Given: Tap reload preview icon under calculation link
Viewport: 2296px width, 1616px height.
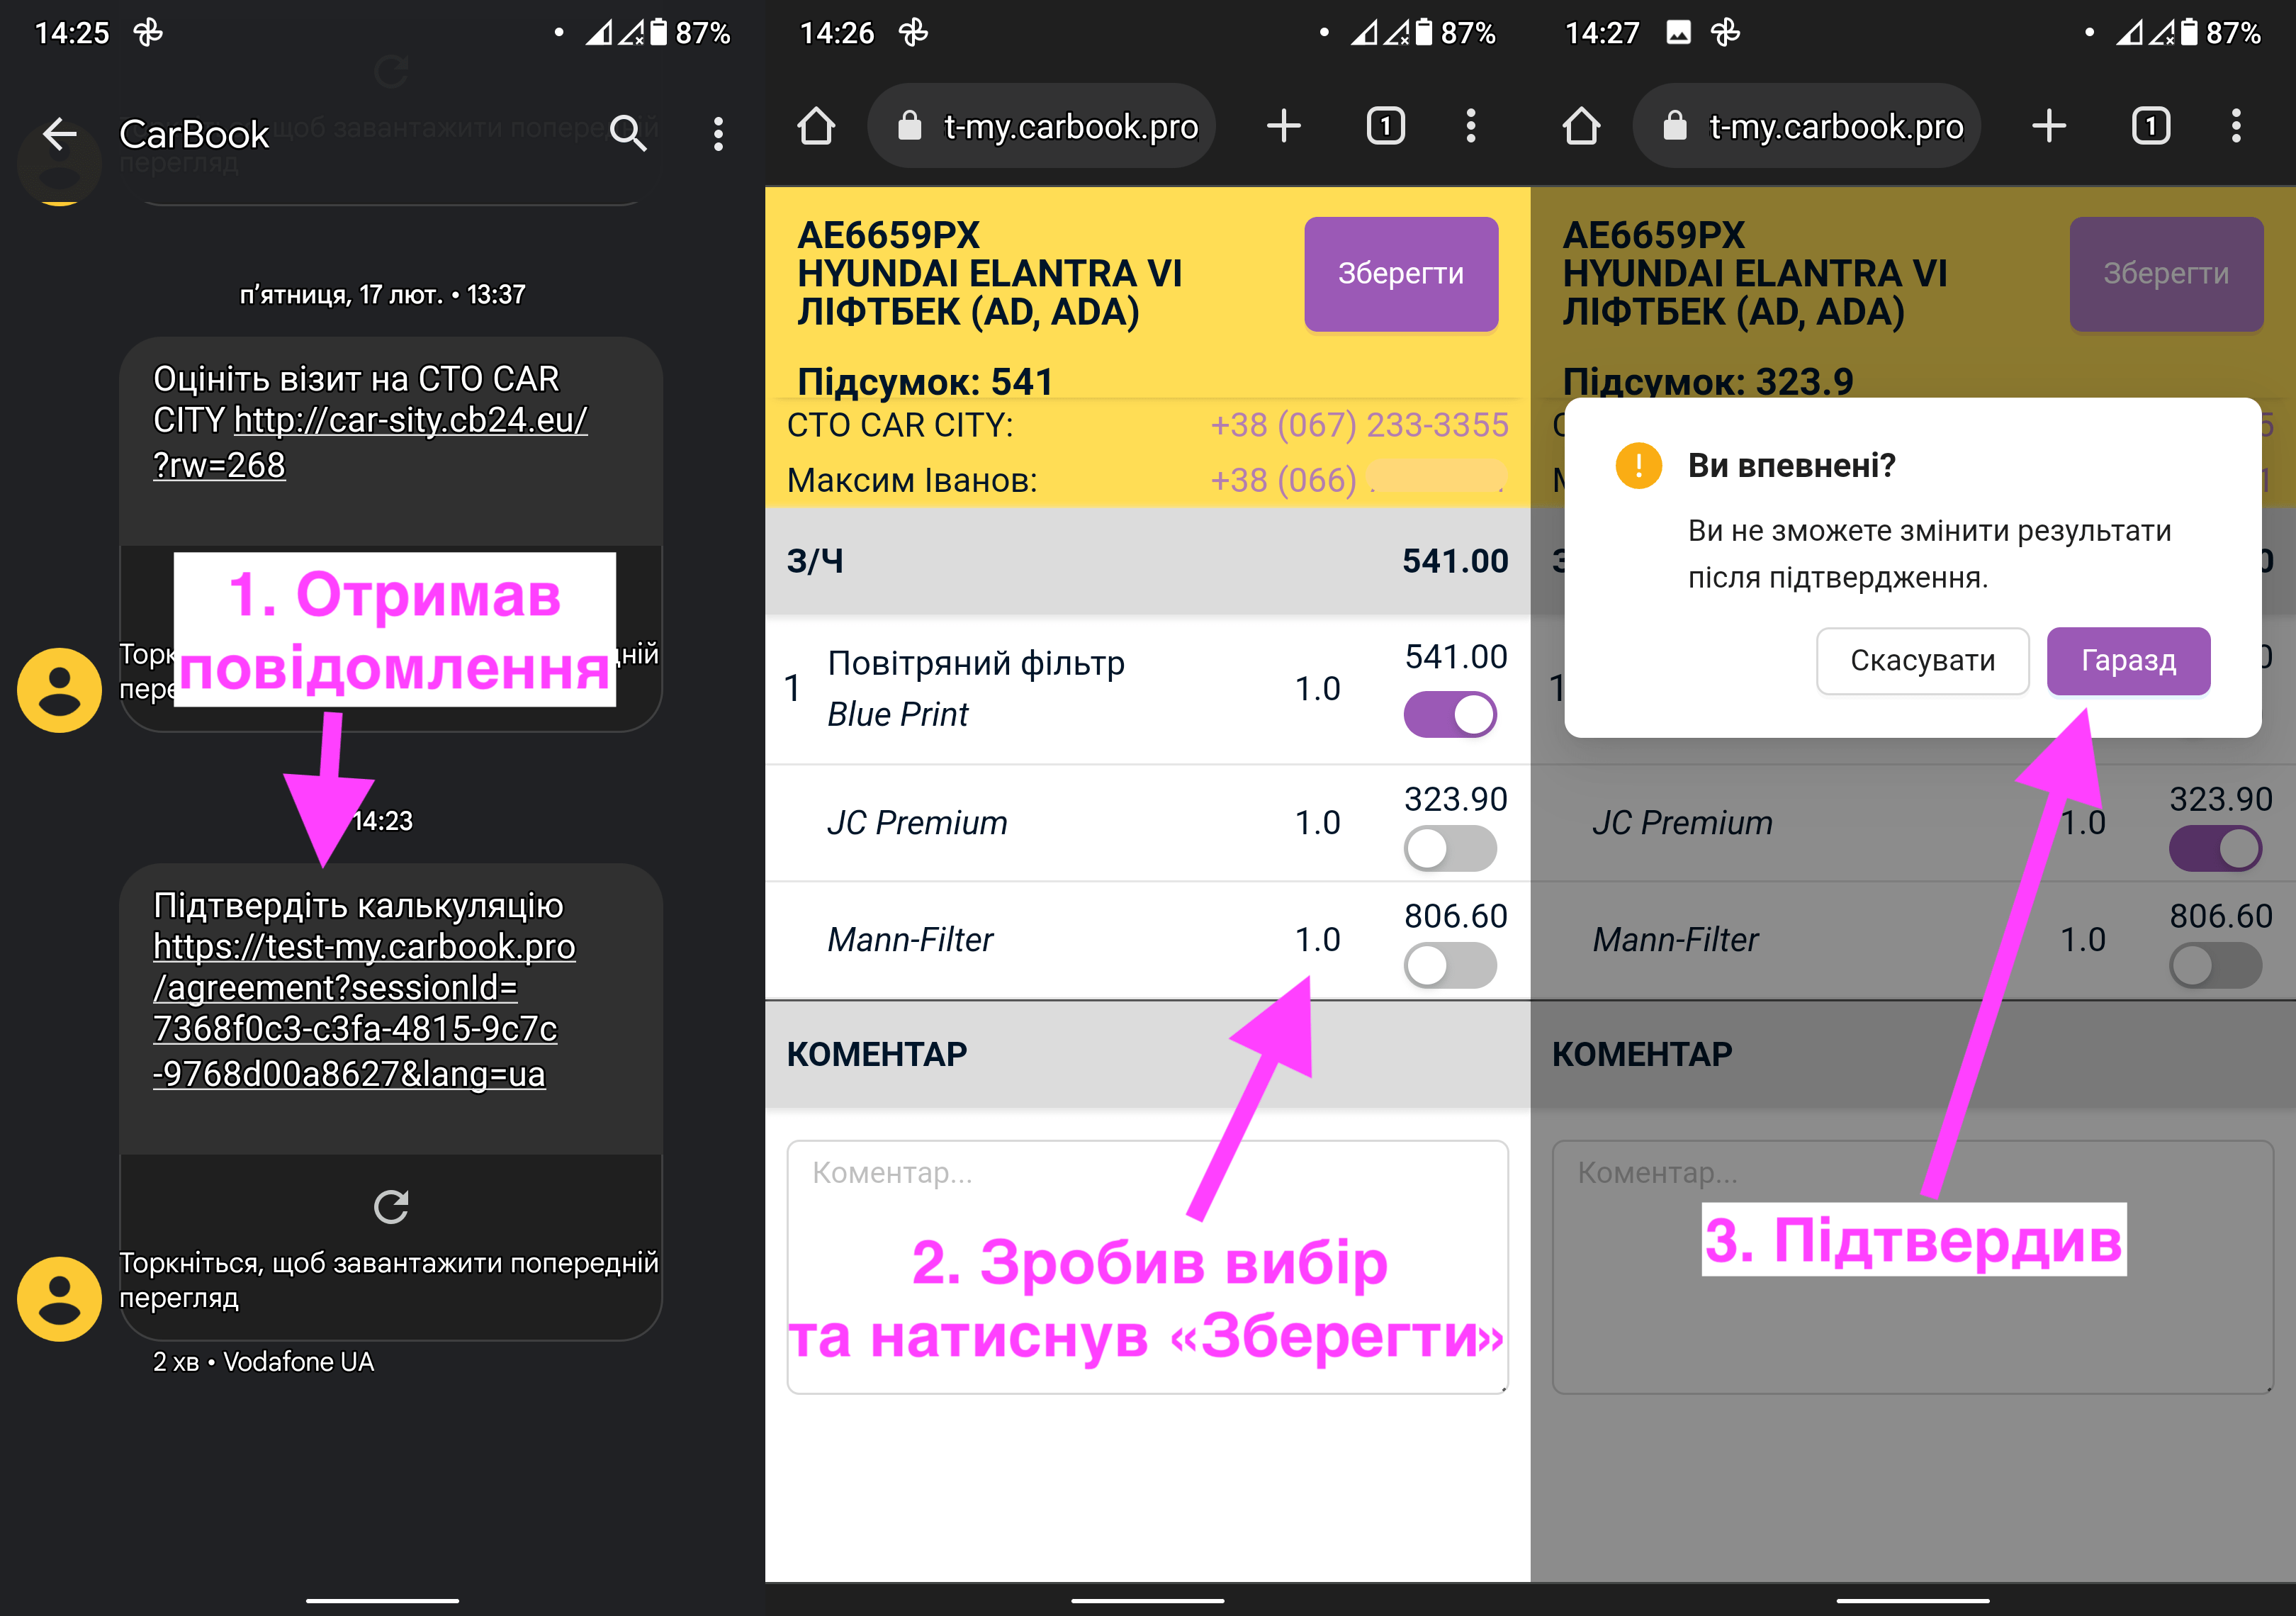Looking at the screenshot, I should pyautogui.click(x=391, y=1206).
